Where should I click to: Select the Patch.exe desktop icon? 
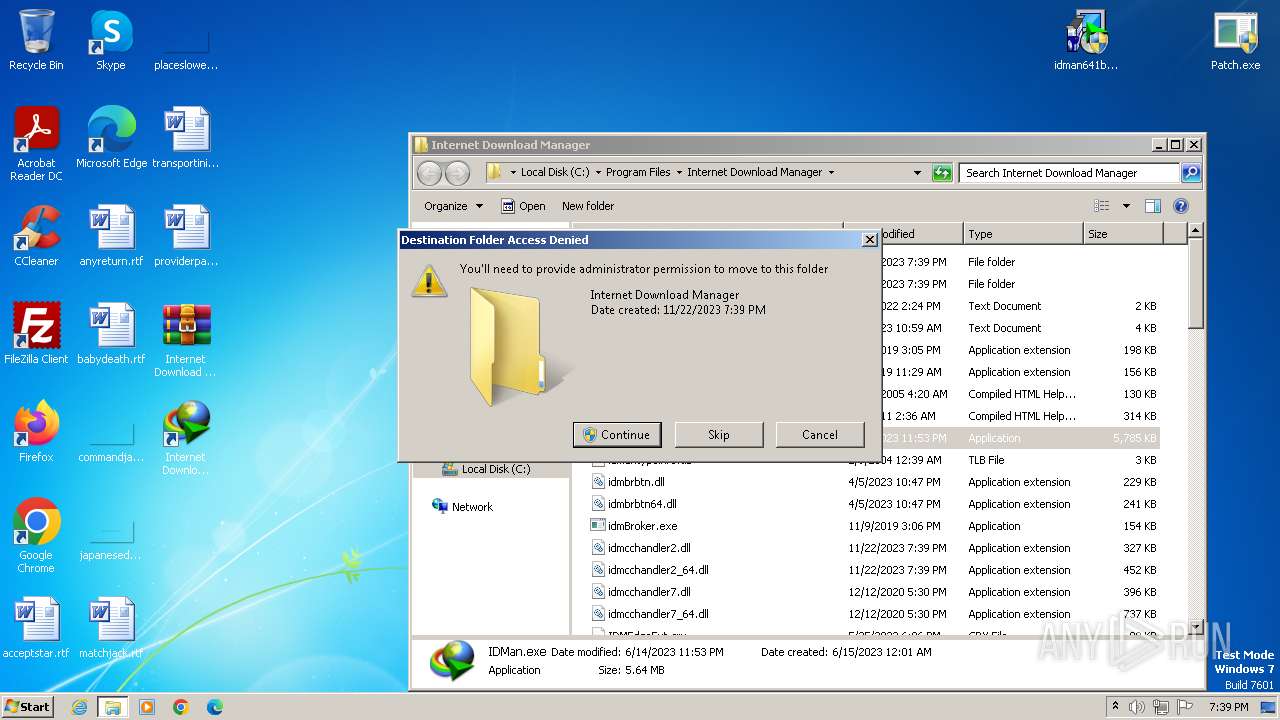(1235, 40)
